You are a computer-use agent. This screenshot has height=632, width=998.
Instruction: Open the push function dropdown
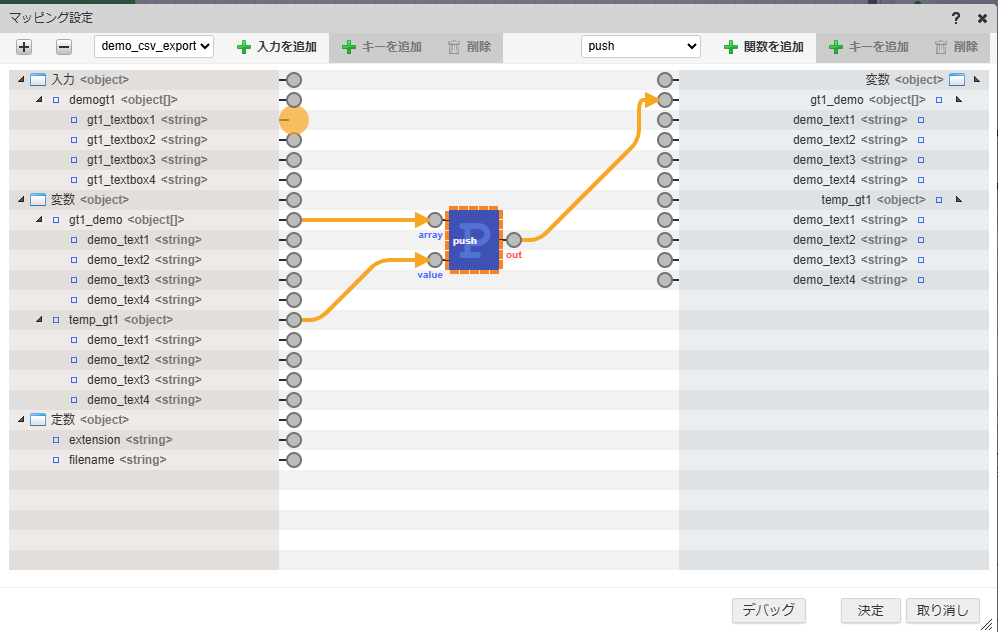tap(641, 46)
